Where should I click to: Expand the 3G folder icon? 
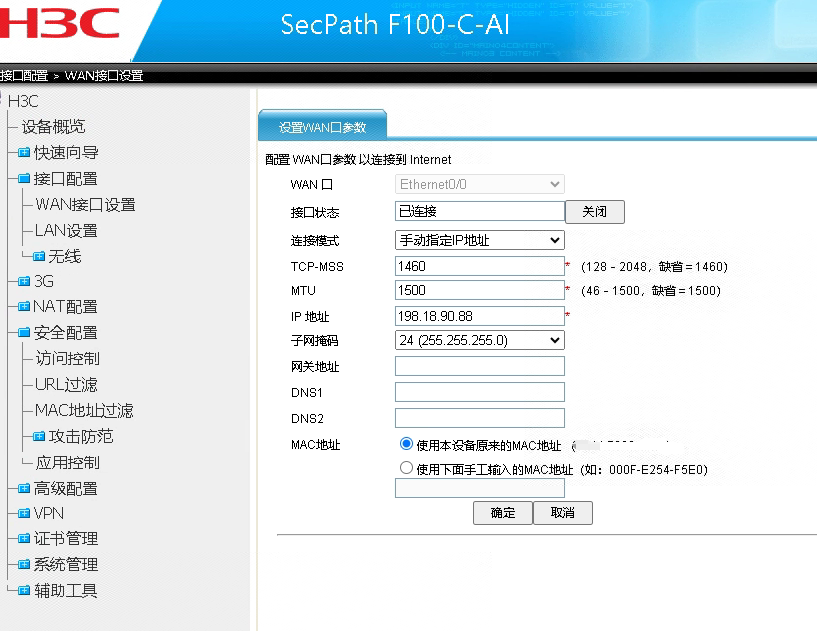coord(24,281)
